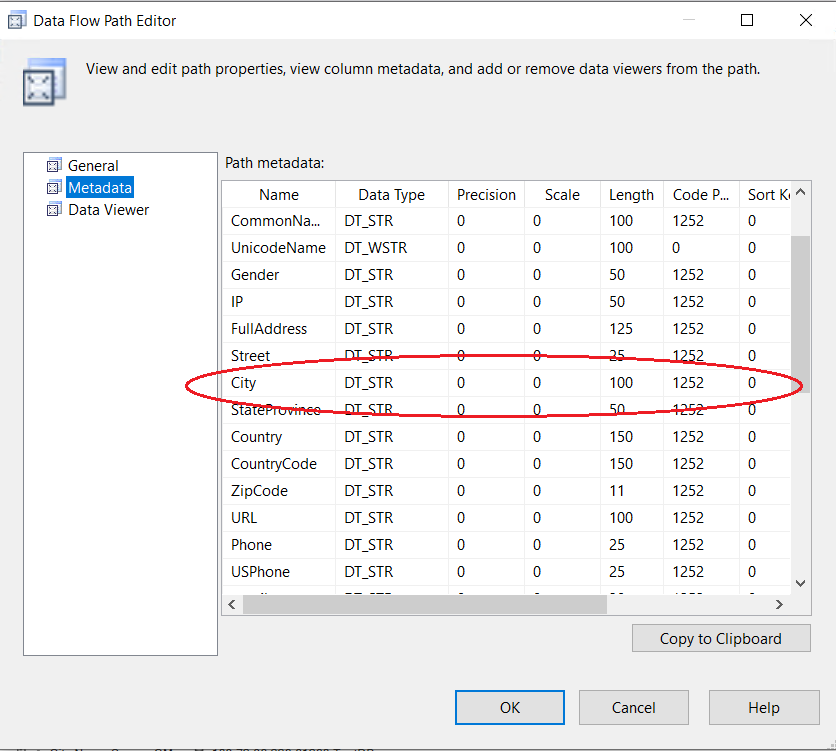The width and height of the screenshot is (836, 751).
Task: Select the ZipCode row name cell
Action: click(259, 491)
